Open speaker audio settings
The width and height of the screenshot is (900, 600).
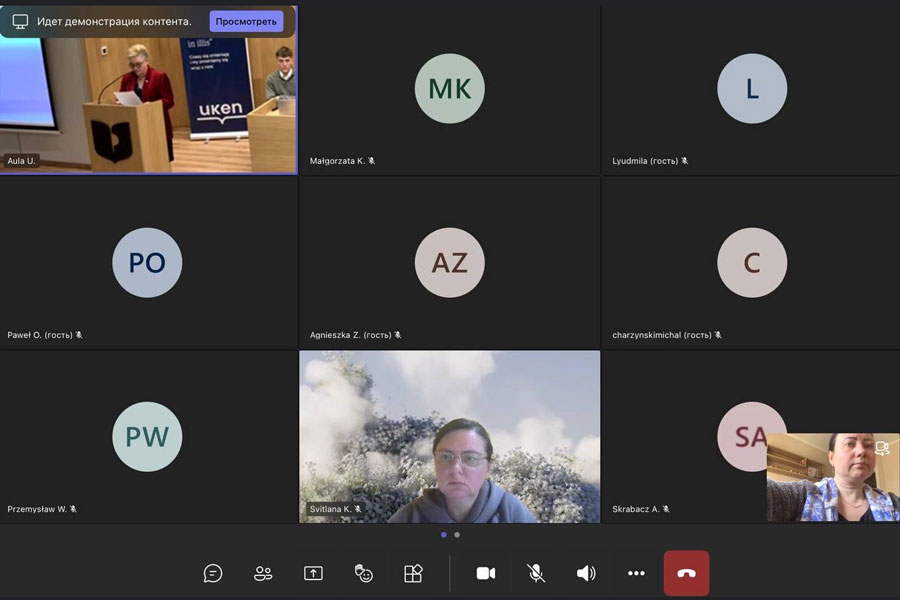[586, 573]
